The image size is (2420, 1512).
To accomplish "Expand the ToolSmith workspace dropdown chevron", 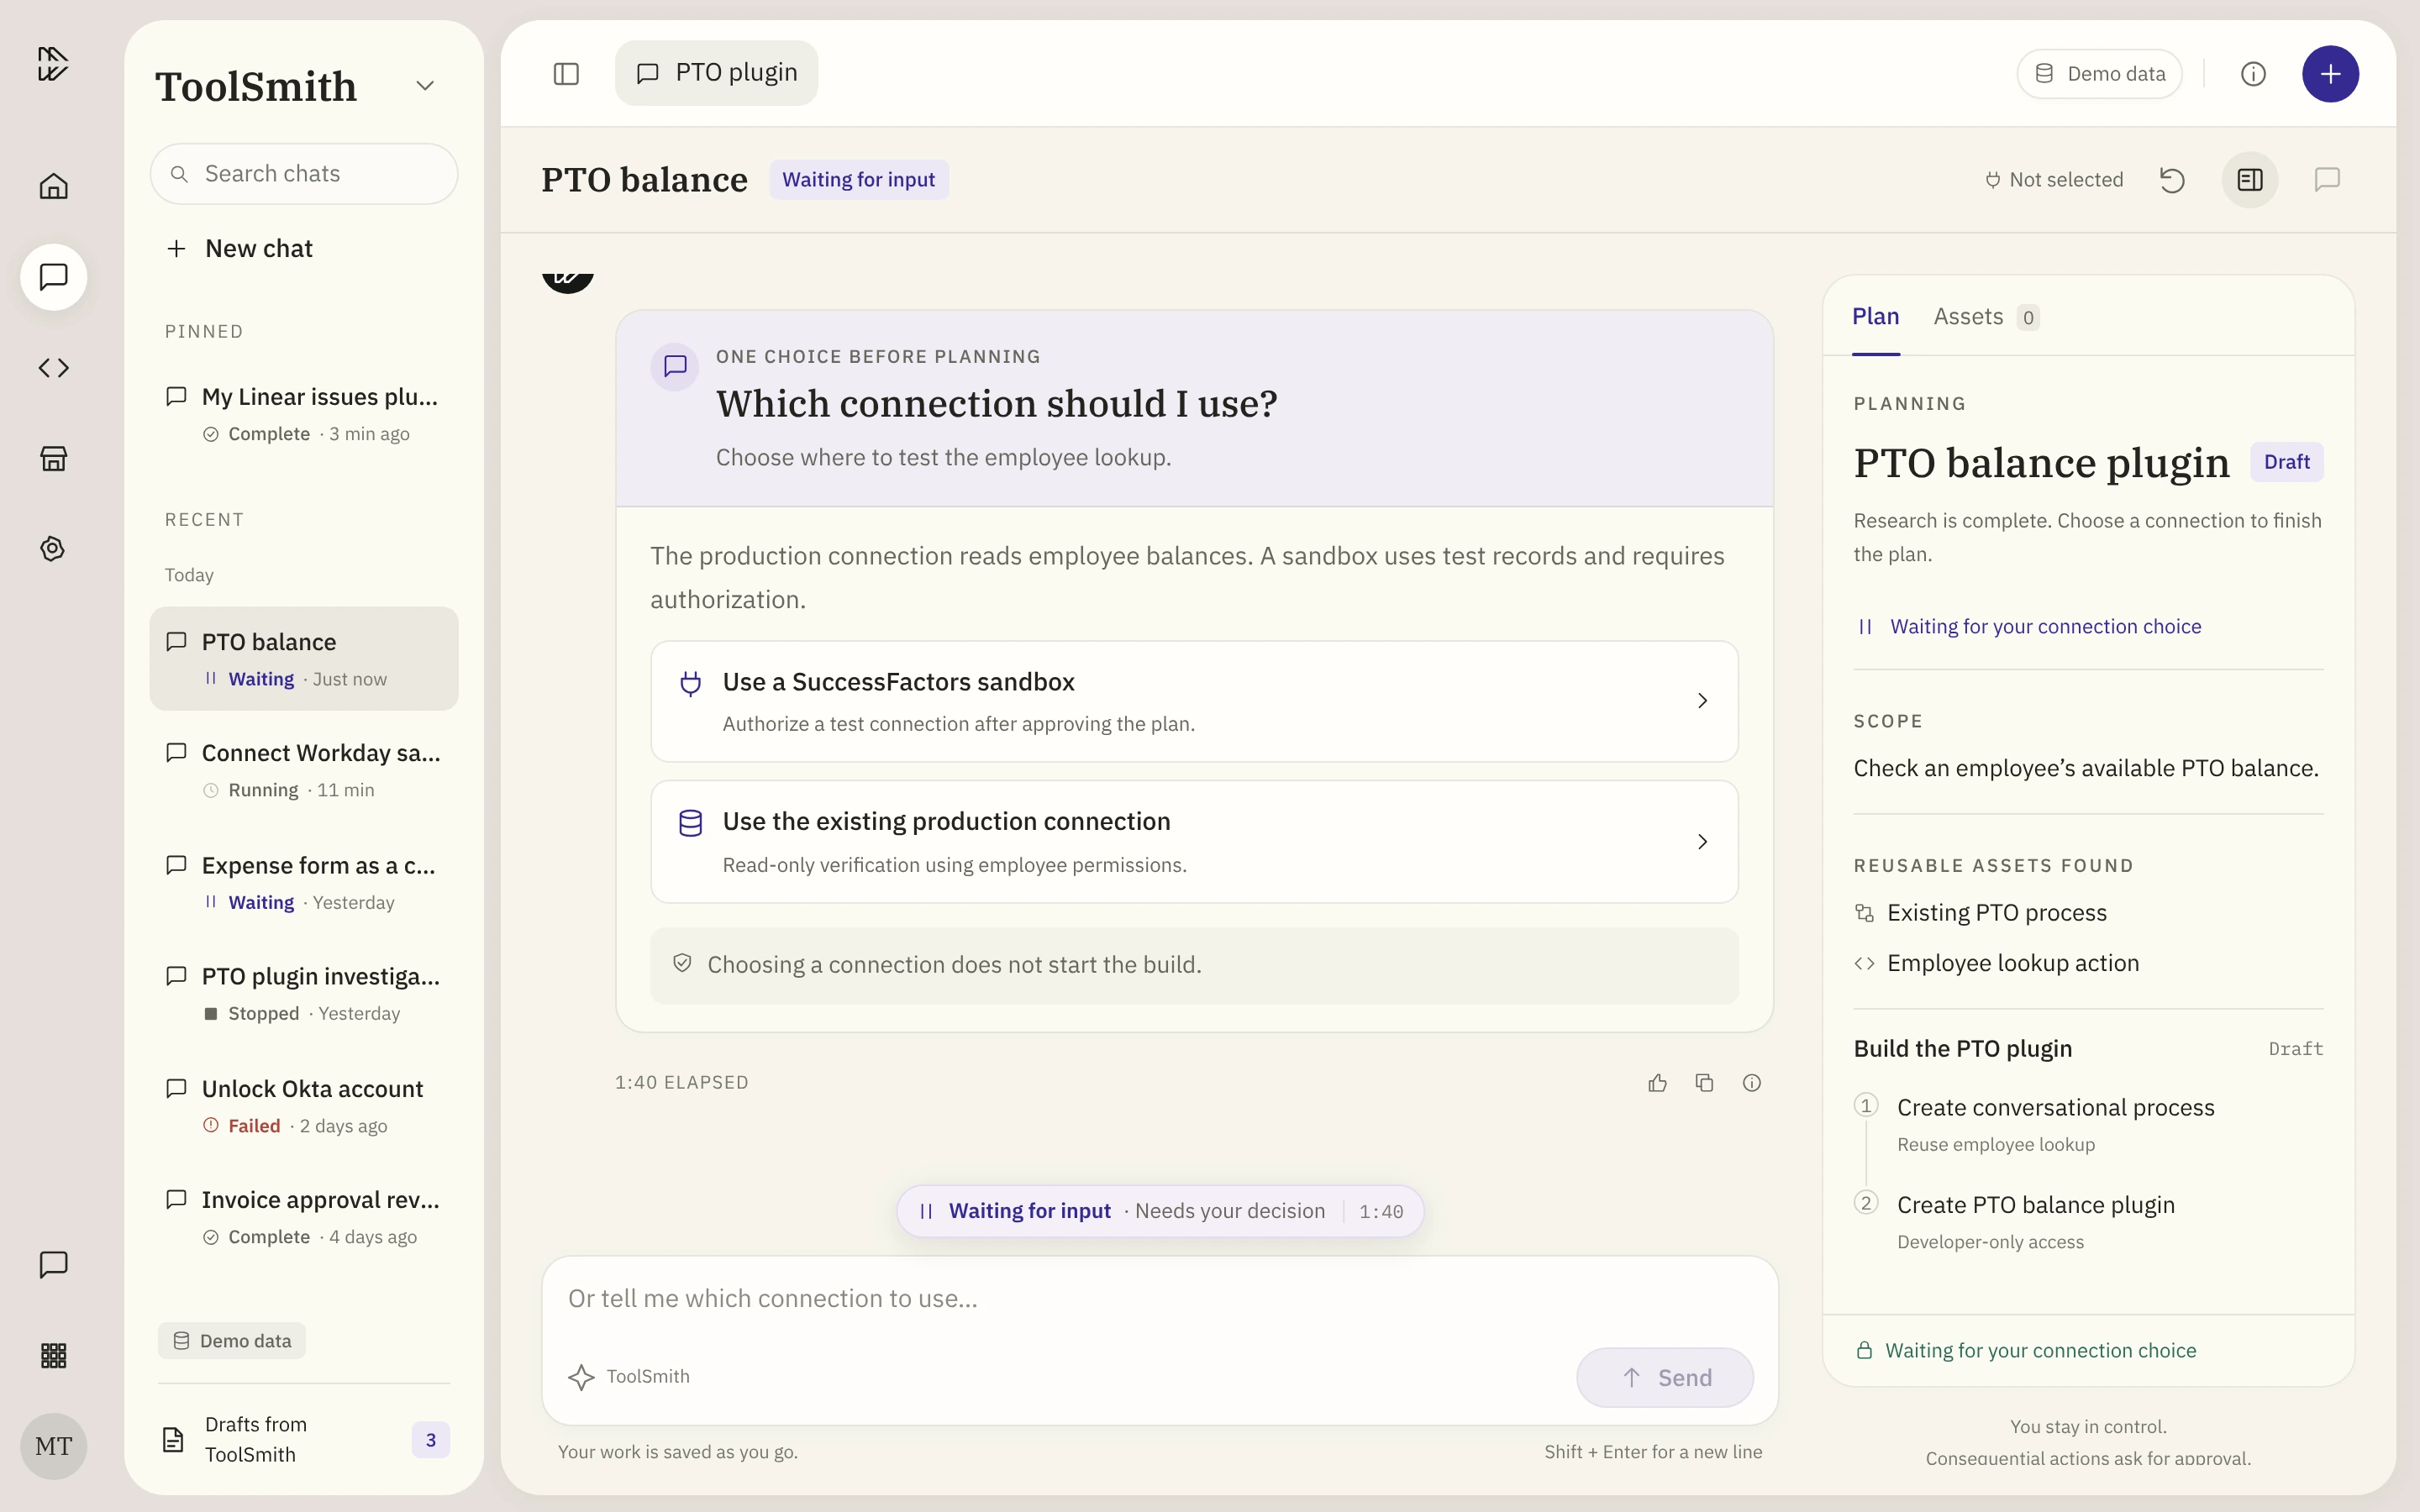I will click(425, 86).
